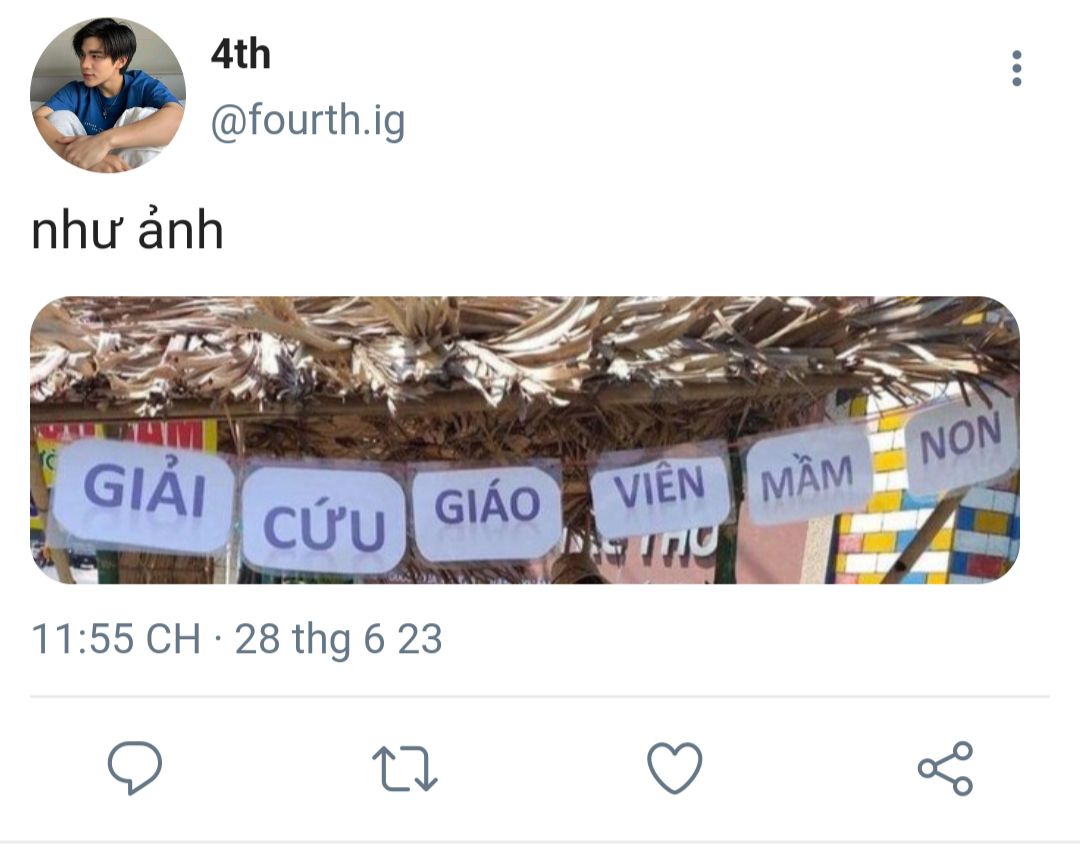Open the @fourth.ig handle profile
This screenshot has height=846, width=1080.
pyautogui.click(x=308, y=121)
